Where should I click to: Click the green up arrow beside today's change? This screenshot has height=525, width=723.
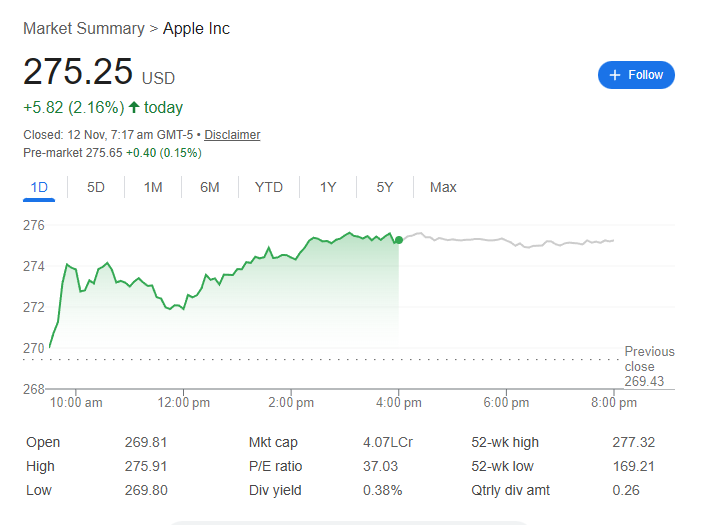click(134, 107)
